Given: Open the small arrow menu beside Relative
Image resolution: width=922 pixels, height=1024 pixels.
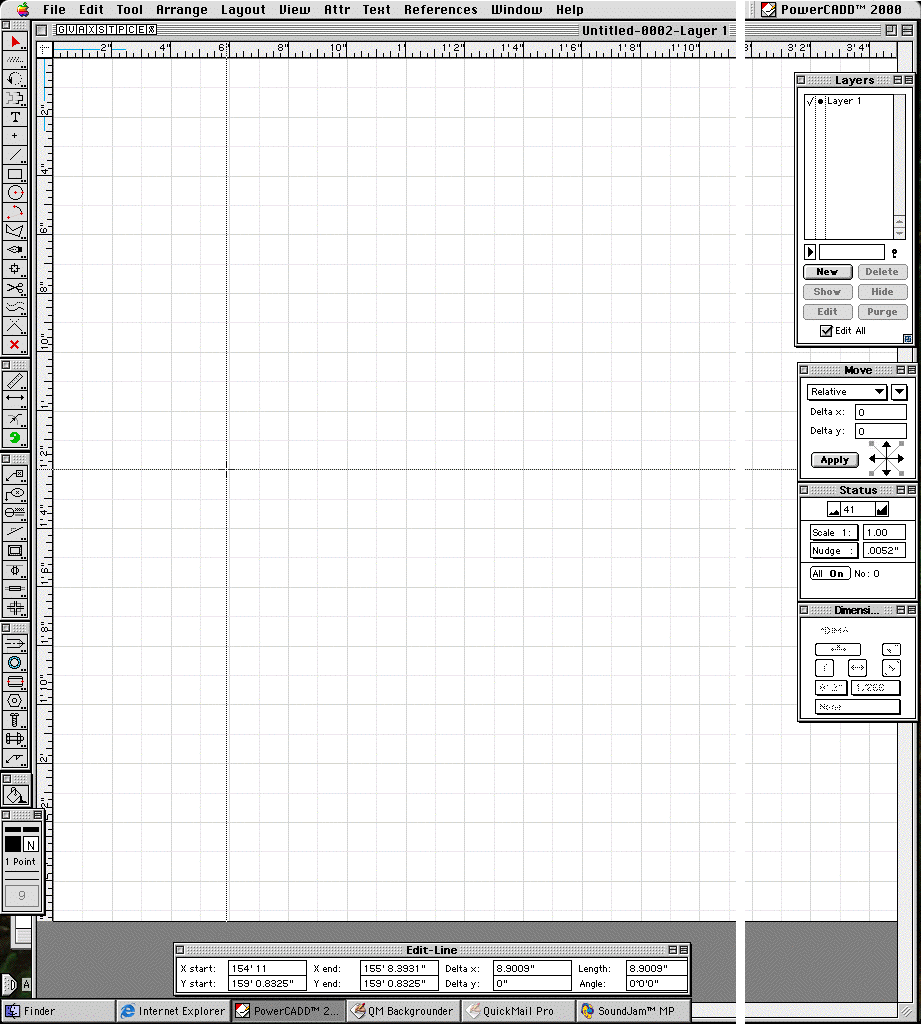Looking at the screenshot, I should pos(899,392).
